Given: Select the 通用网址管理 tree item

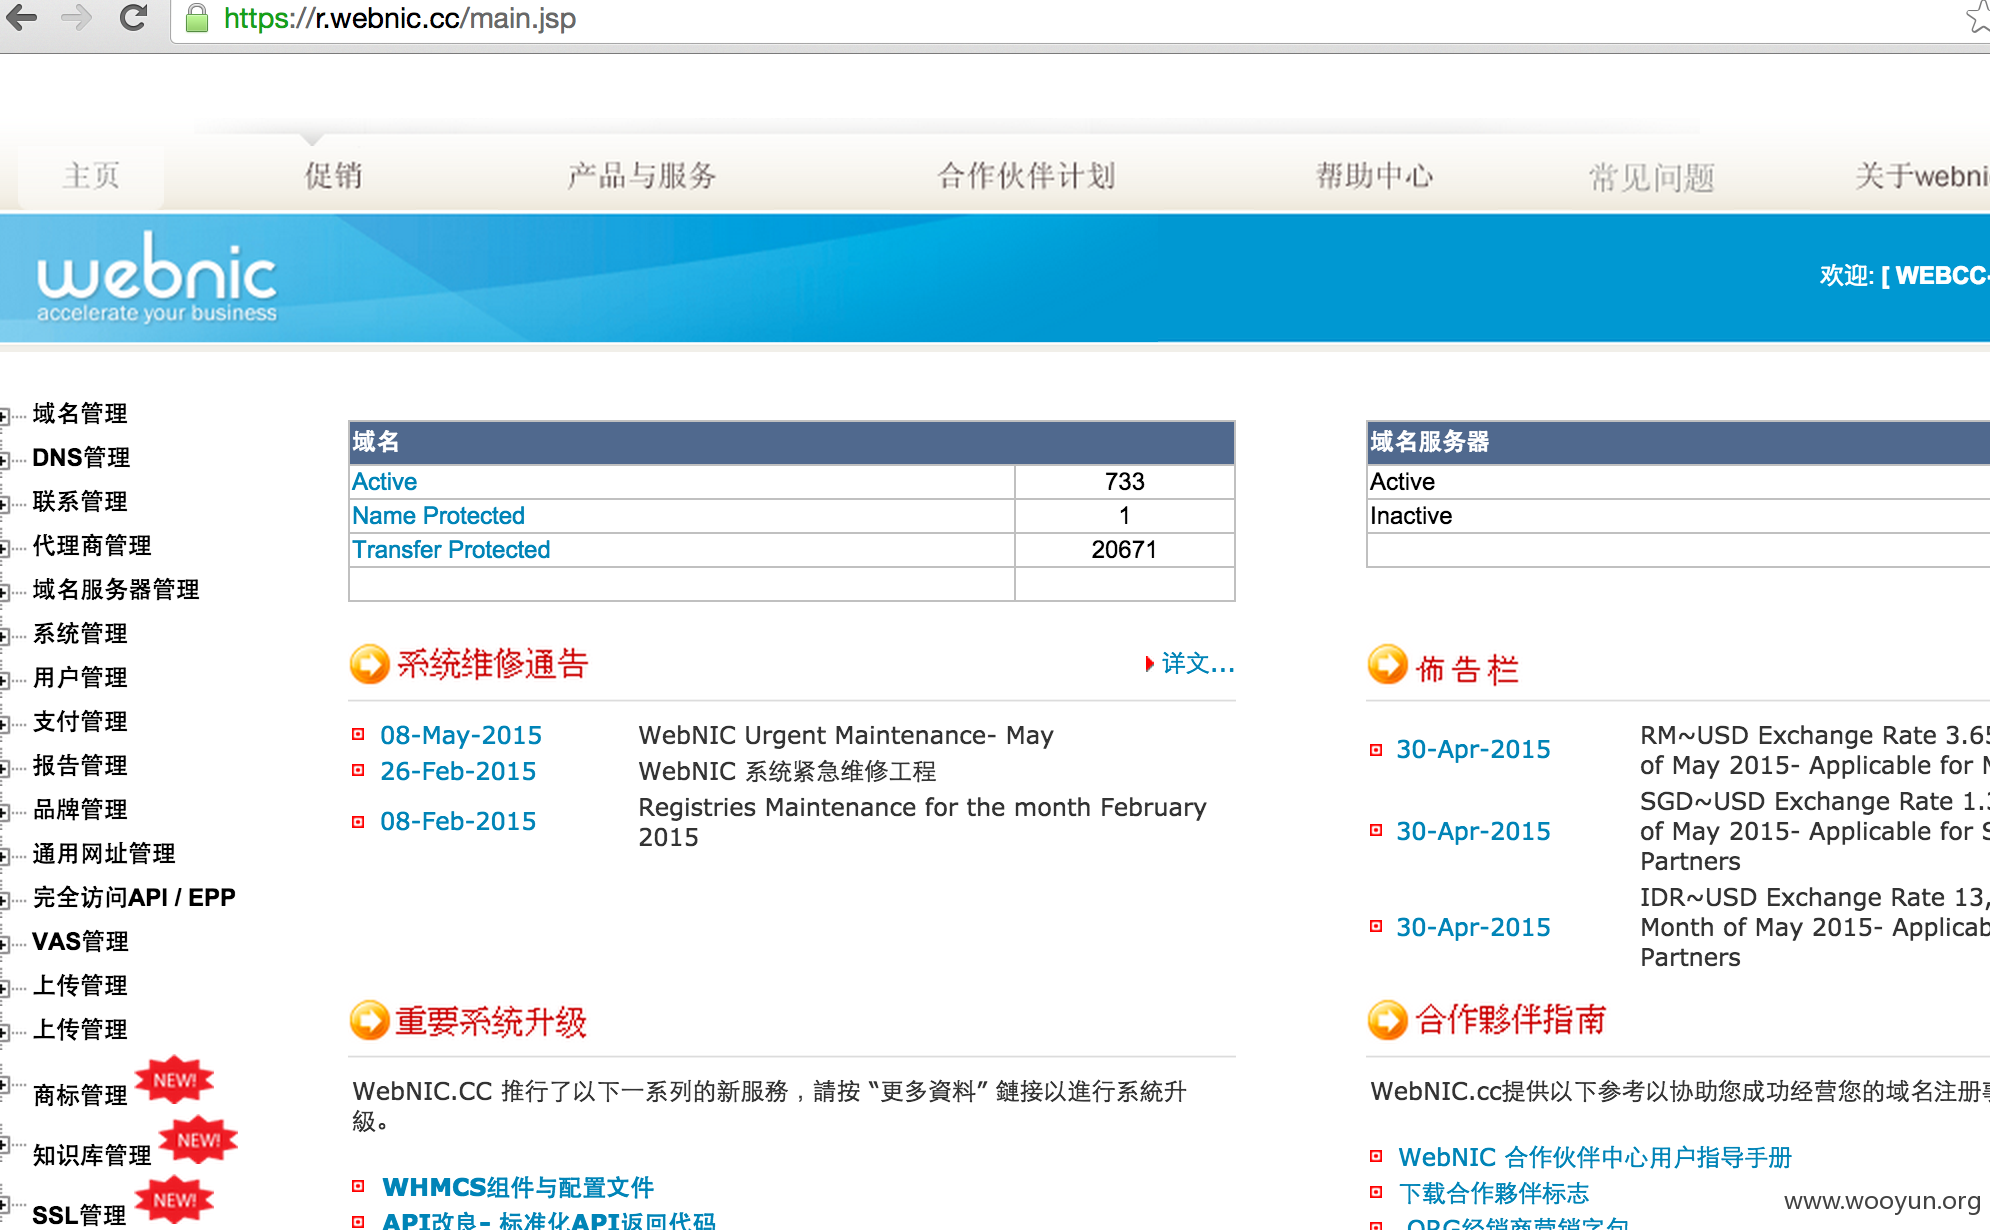Looking at the screenshot, I should click(x=104, y=853).
